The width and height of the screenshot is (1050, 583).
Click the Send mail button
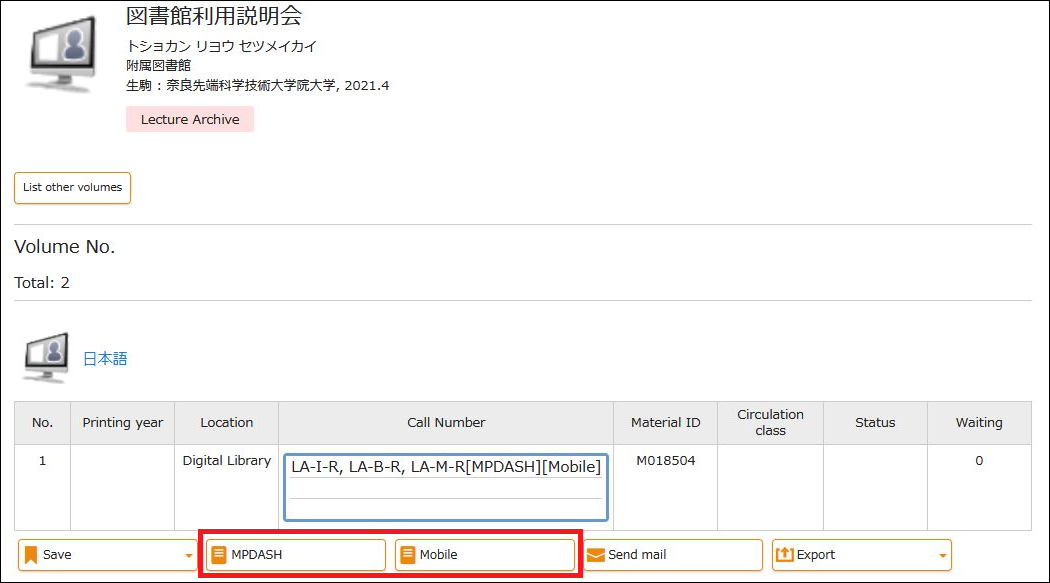[x=673, y=555]
